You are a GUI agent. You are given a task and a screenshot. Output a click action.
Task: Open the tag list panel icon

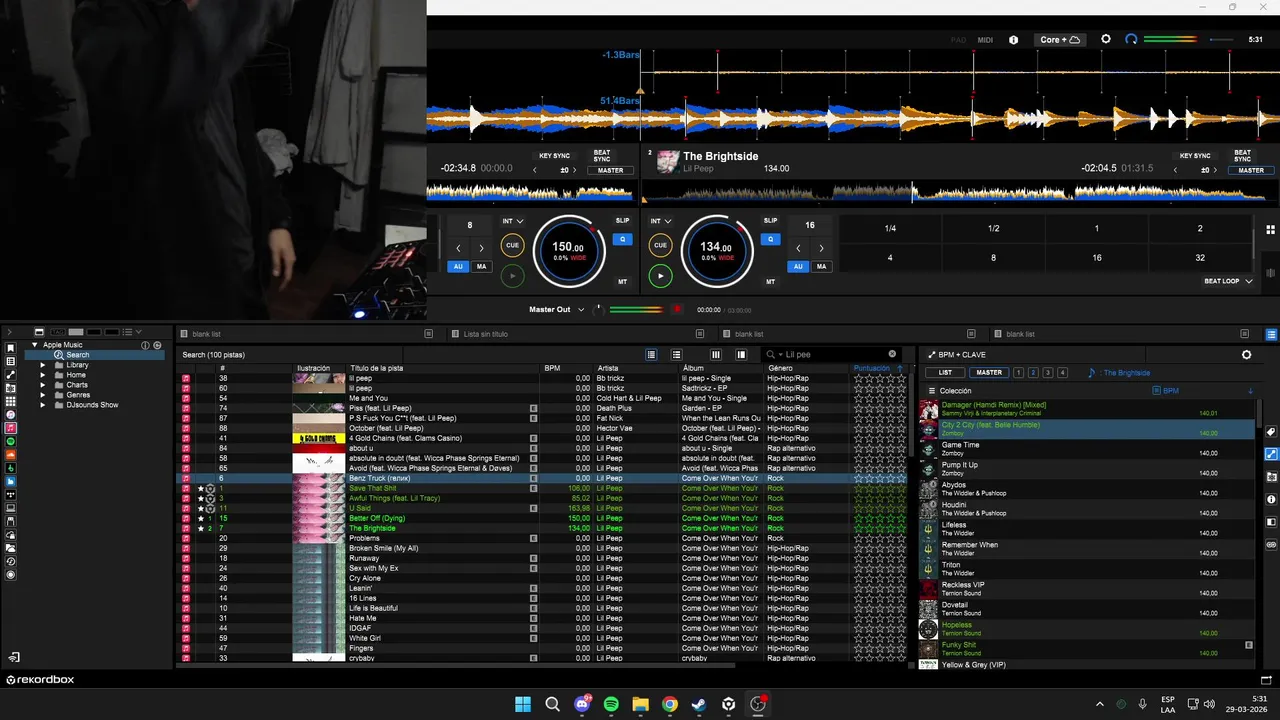[1271, 432]
